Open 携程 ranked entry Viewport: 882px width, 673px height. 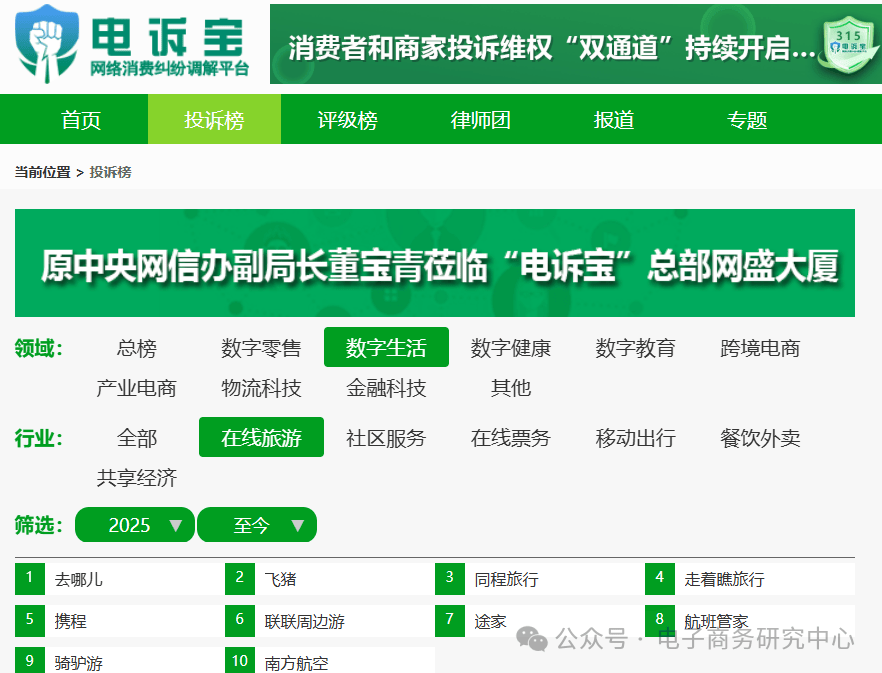tap(120, 621)
